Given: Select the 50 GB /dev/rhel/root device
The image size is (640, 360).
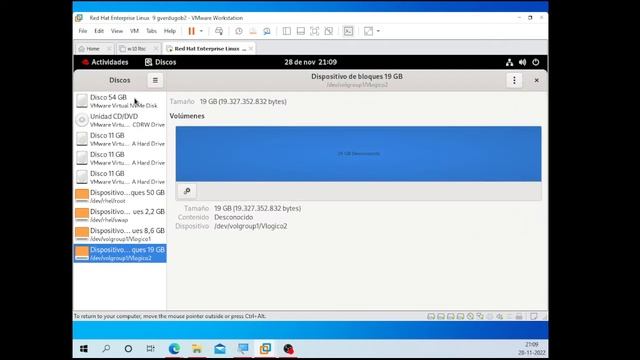Looking at the screenshot, I should [120, 196].
